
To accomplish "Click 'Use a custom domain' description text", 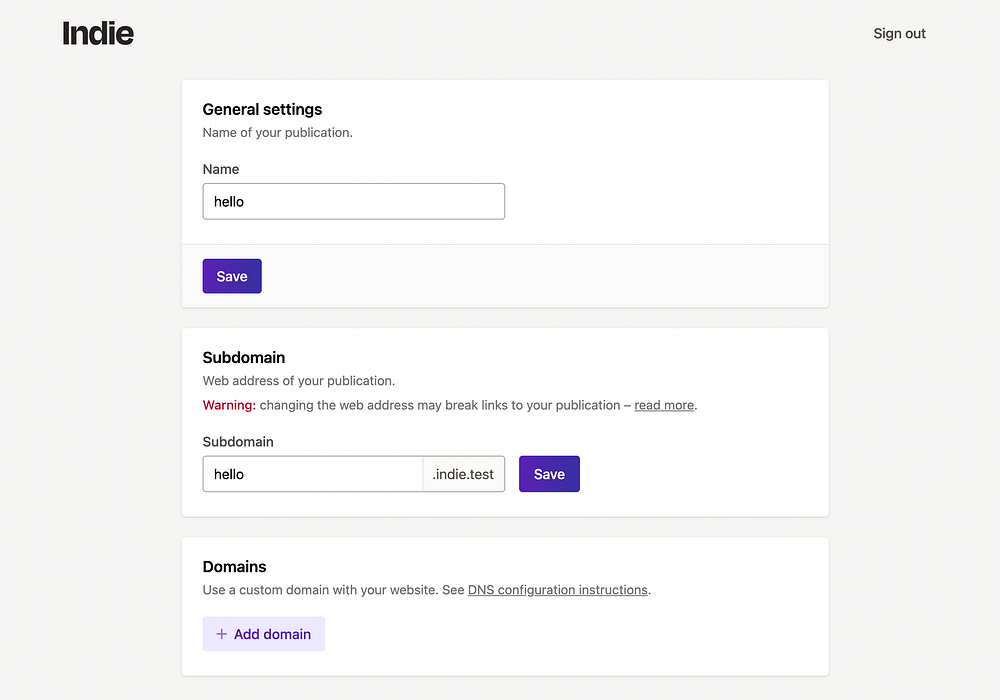I will [x=320, y=590].
